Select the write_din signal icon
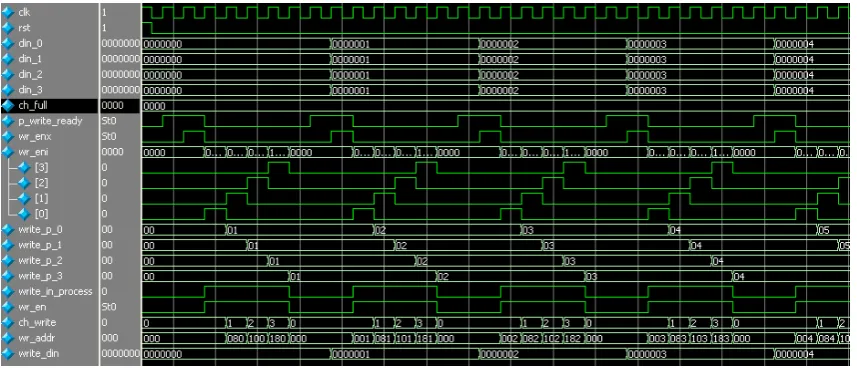Screen dimensions: 857x370 tap(8, 354)
